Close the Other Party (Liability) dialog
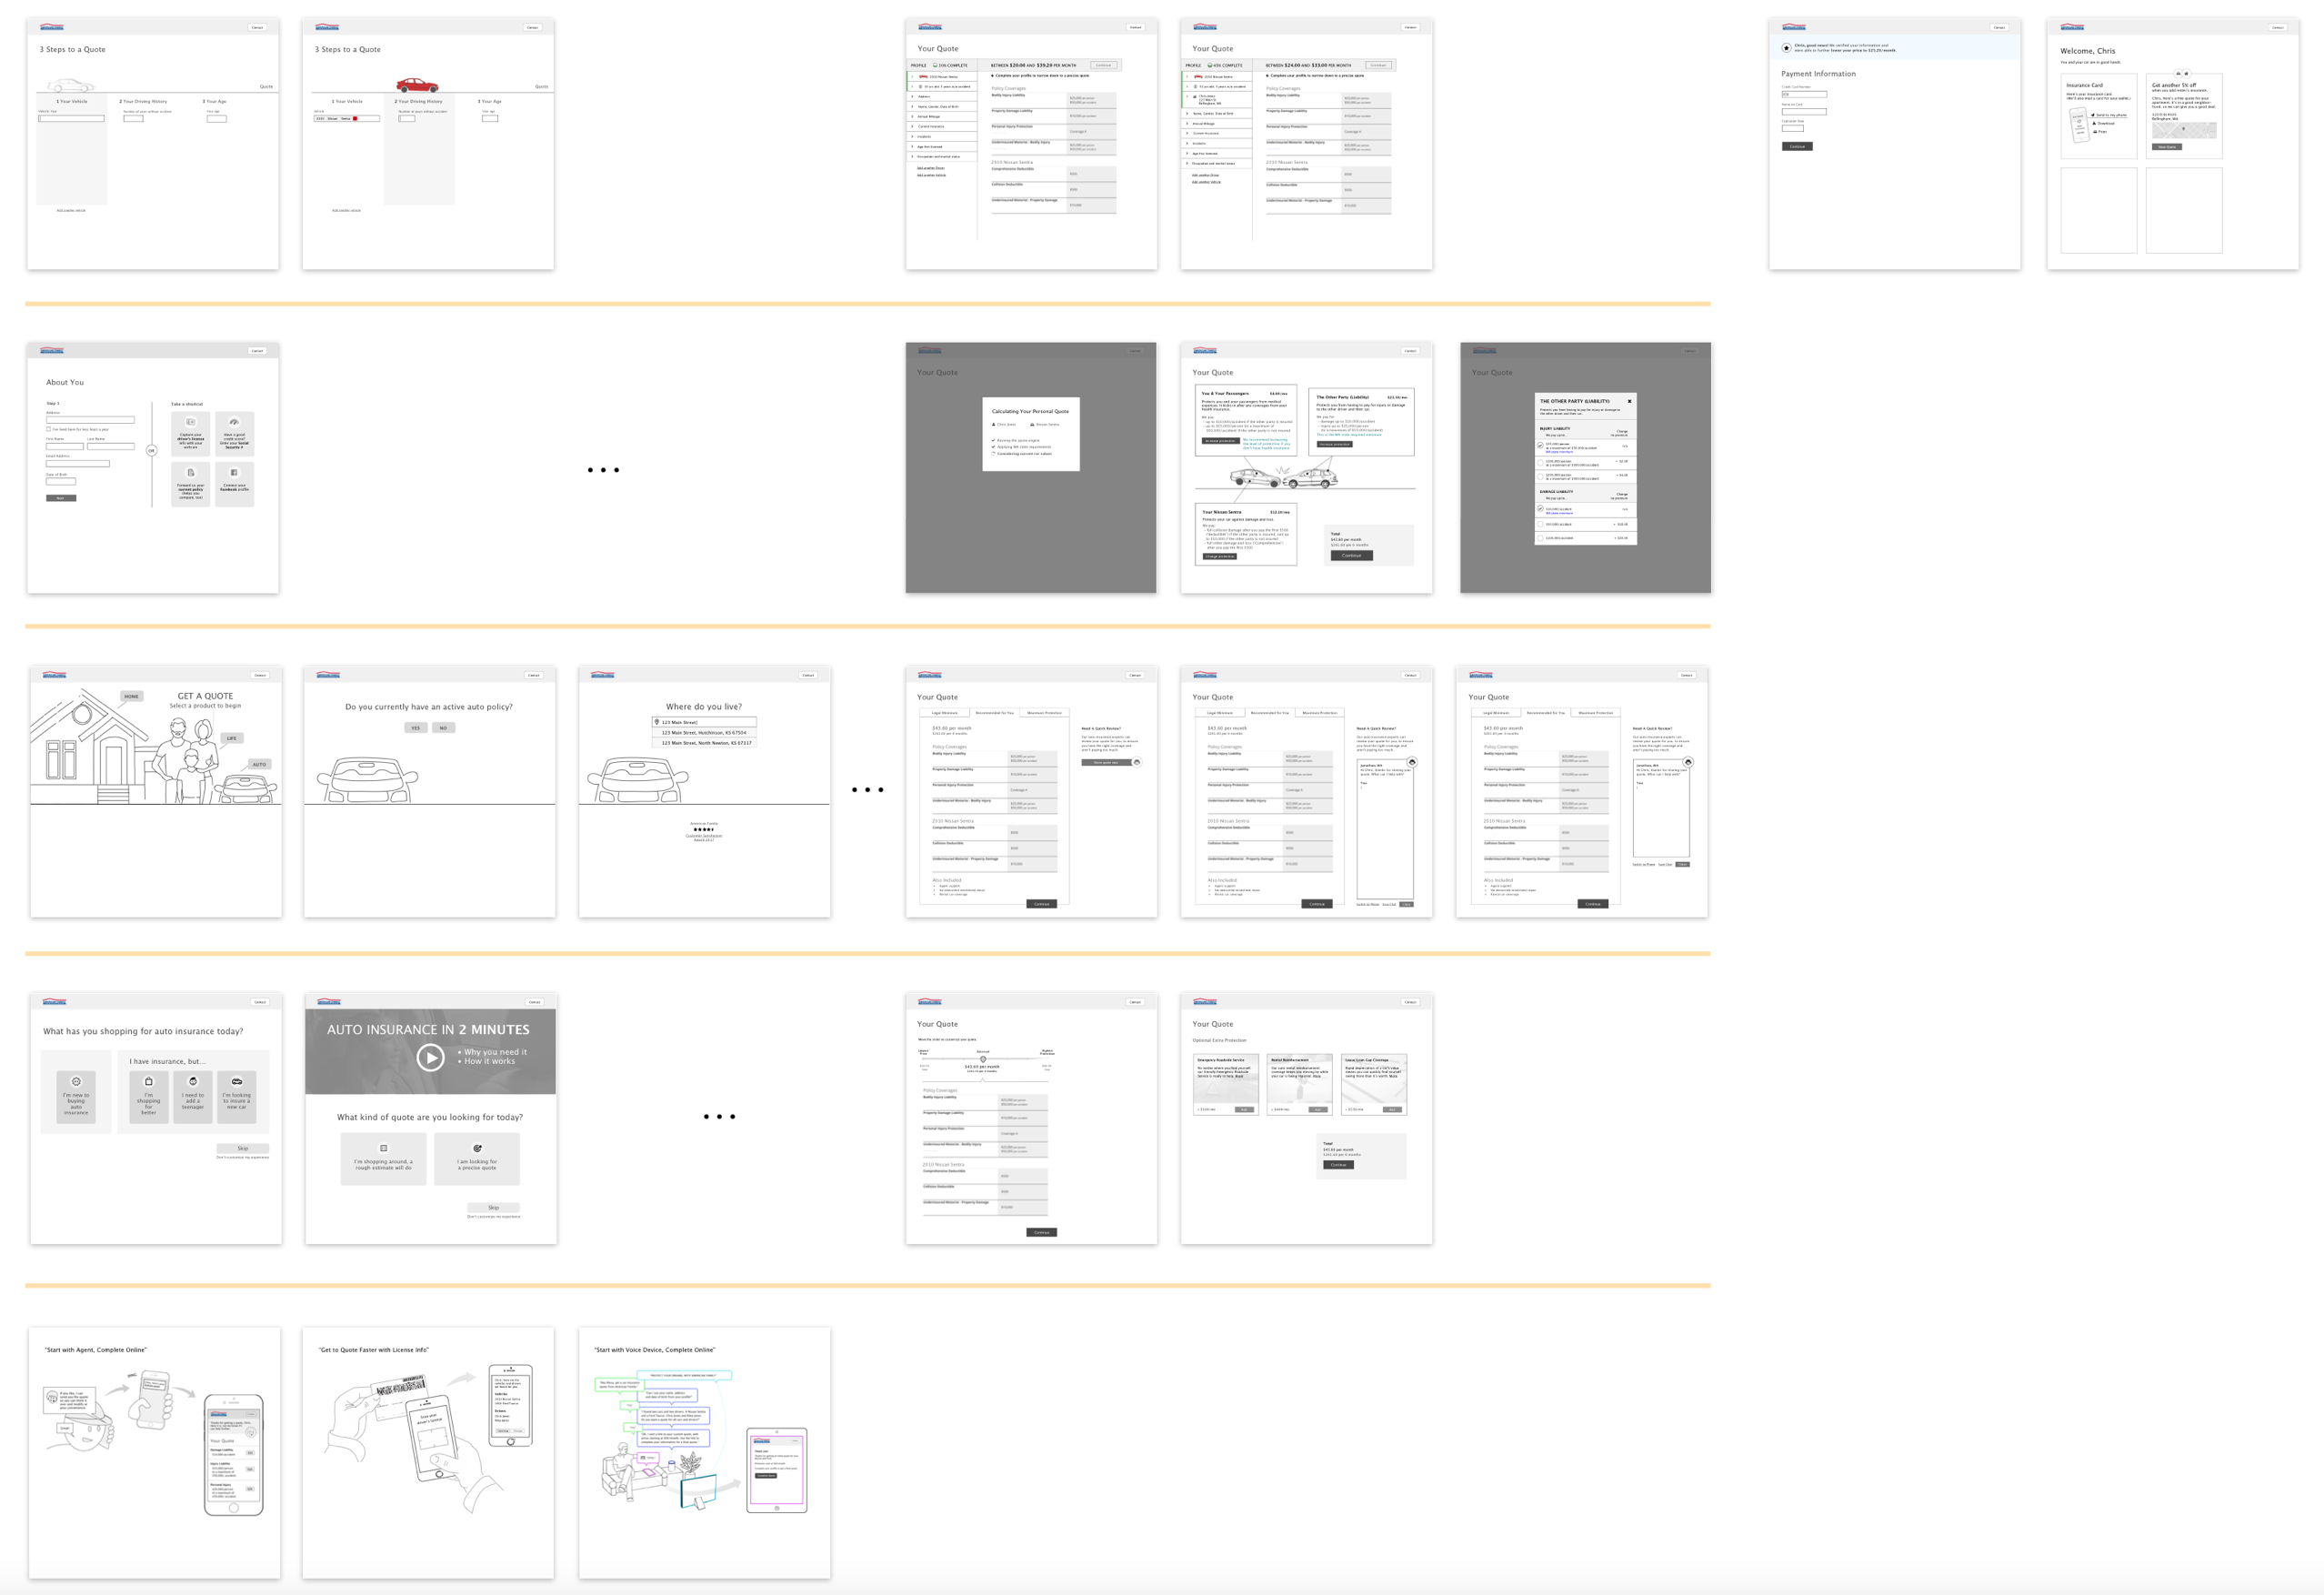 pos(1629,401)
